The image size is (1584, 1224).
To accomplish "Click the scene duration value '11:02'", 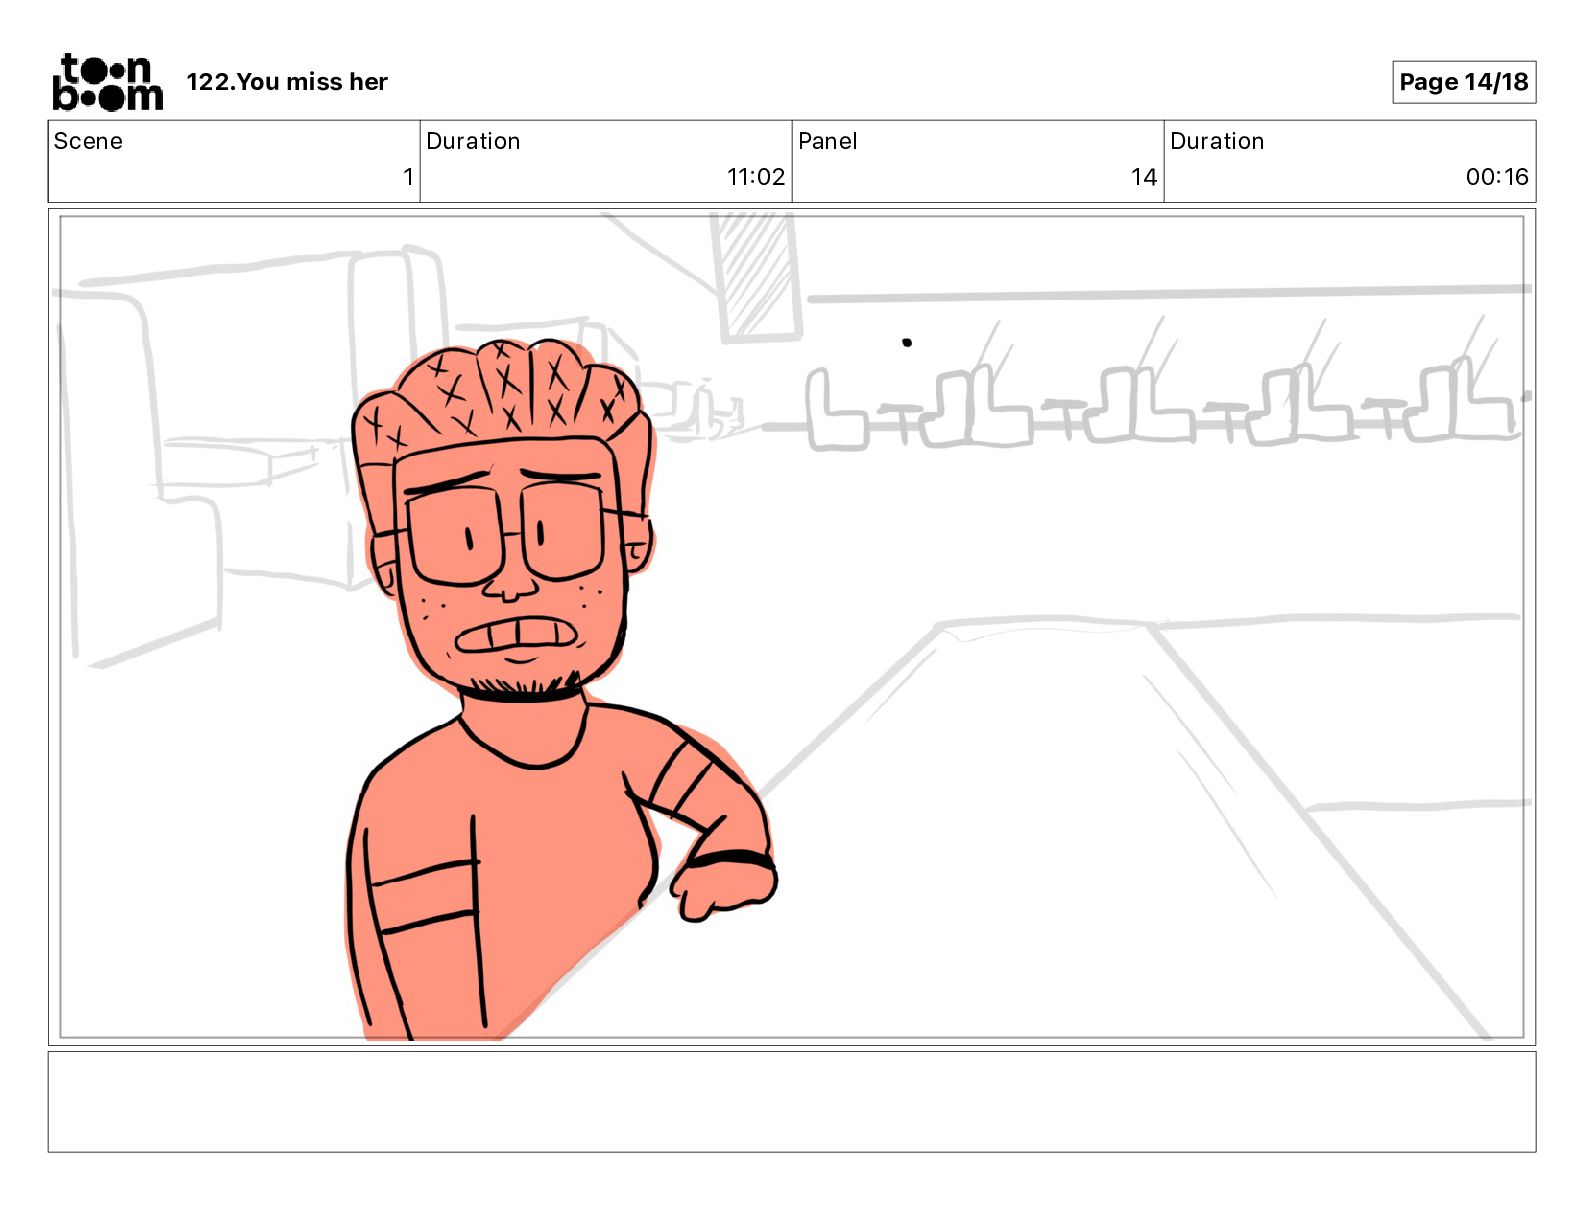I will pyautogui.click(x=756, y=177).
